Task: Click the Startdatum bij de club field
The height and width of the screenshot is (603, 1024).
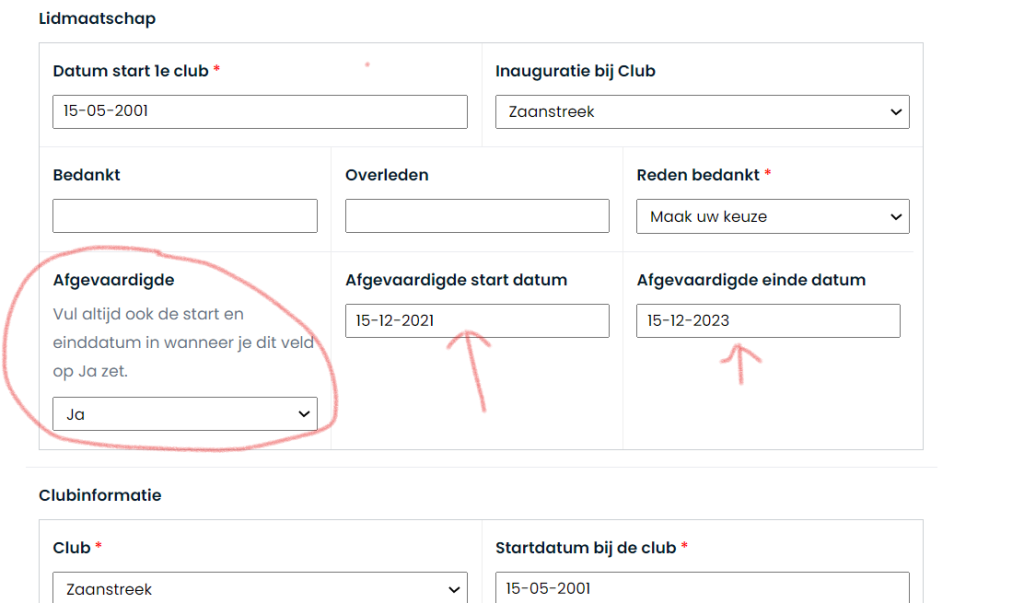Action: click(702, 589)
